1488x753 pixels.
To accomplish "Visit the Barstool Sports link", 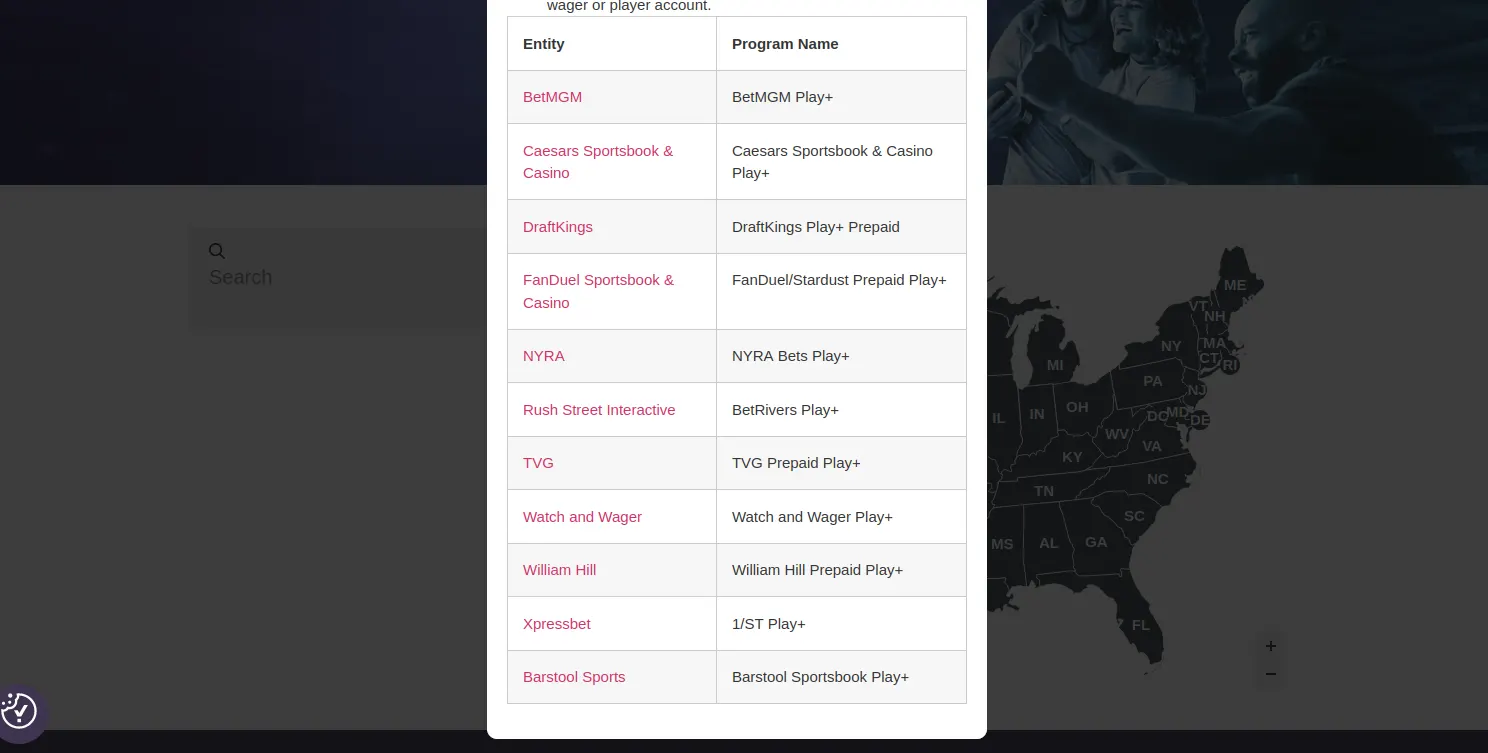I will 574,677.
